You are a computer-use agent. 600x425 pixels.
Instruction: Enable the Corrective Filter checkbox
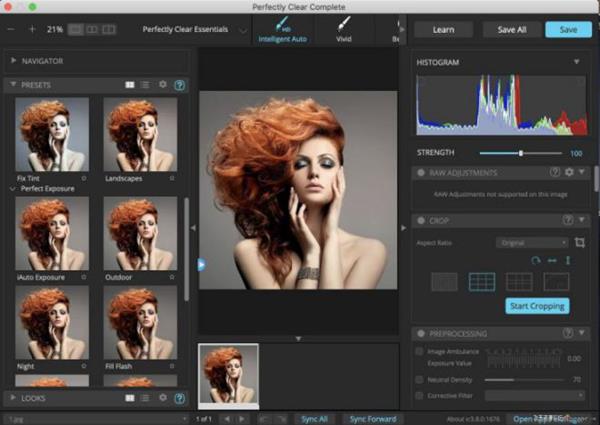pos(418,395)
